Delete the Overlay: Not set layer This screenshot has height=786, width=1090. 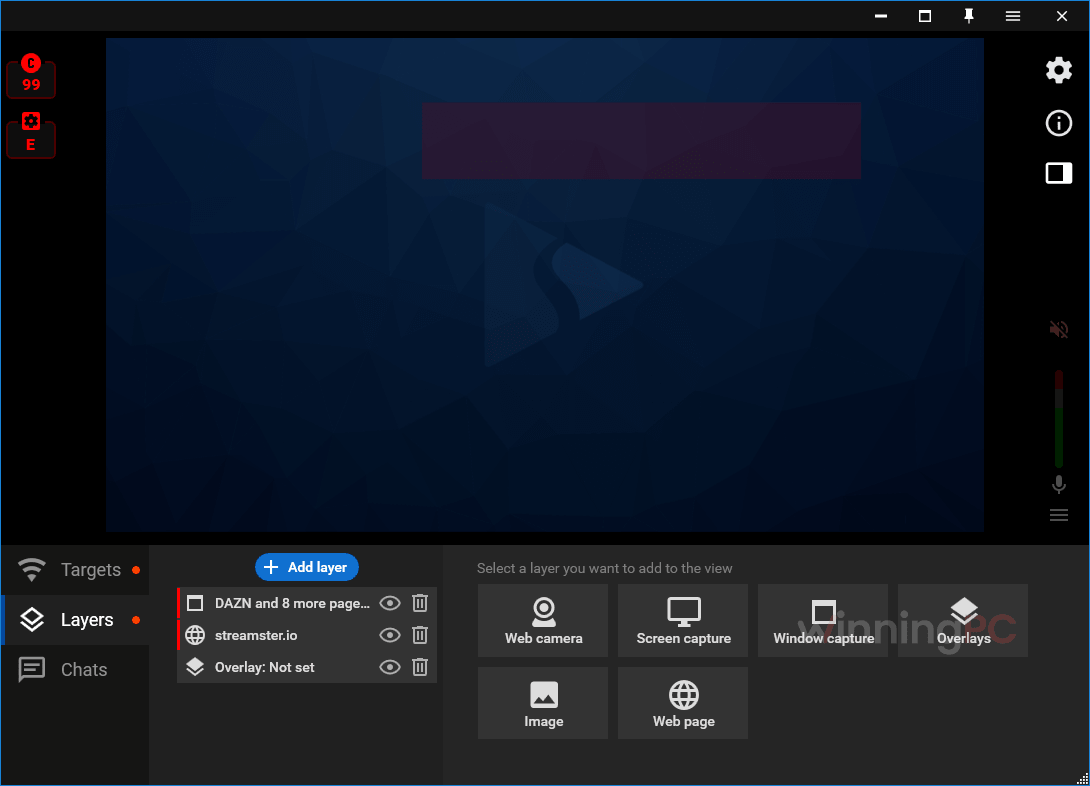[420, 667]
